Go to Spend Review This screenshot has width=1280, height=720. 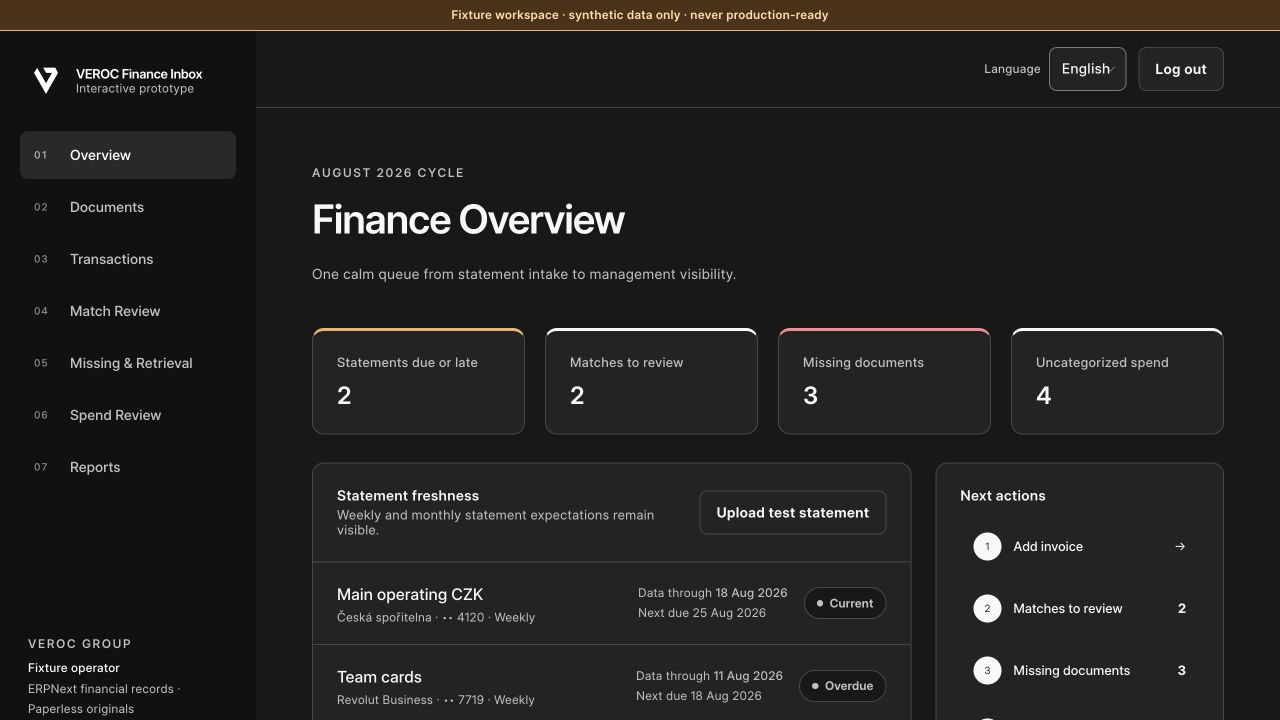pos(128,415)
